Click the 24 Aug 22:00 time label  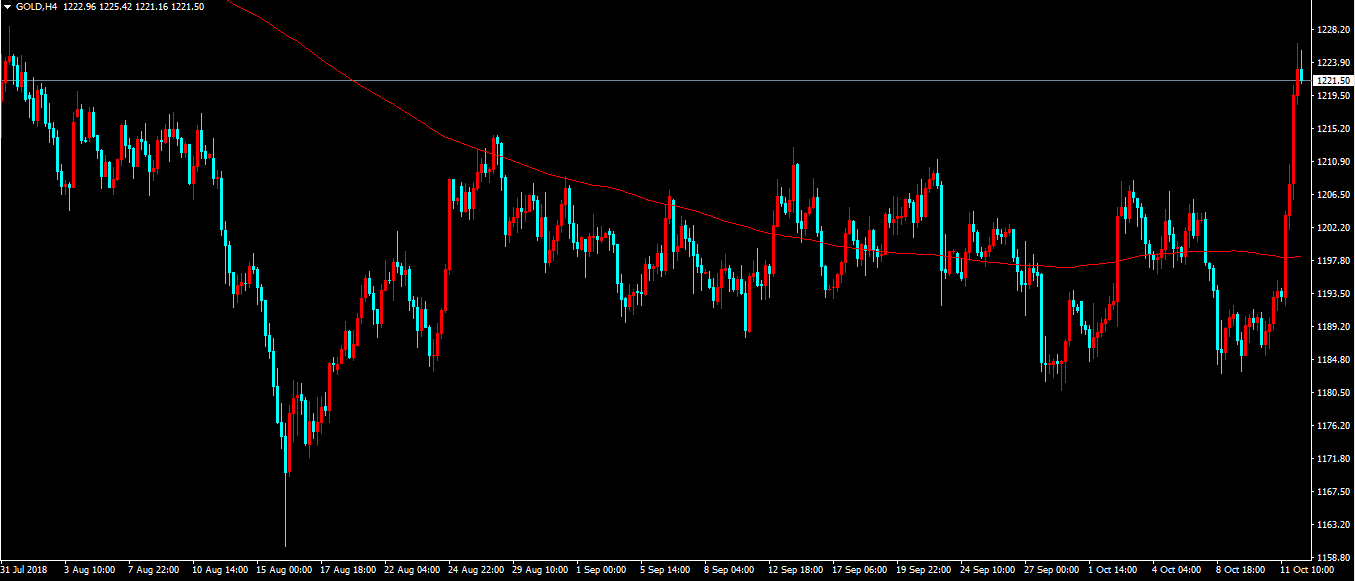[476, 570]
